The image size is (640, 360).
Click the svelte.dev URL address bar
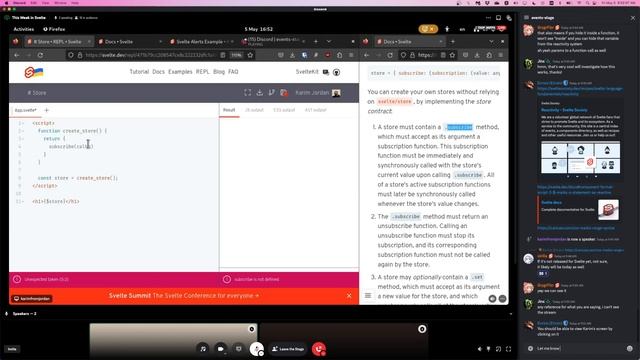[149, 55]
